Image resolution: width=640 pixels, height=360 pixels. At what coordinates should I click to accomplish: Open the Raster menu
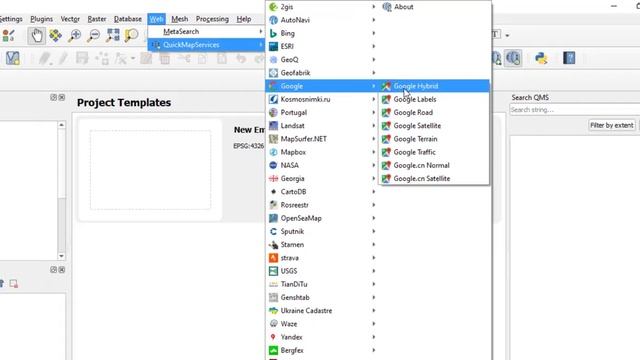[x=97, y=19]
